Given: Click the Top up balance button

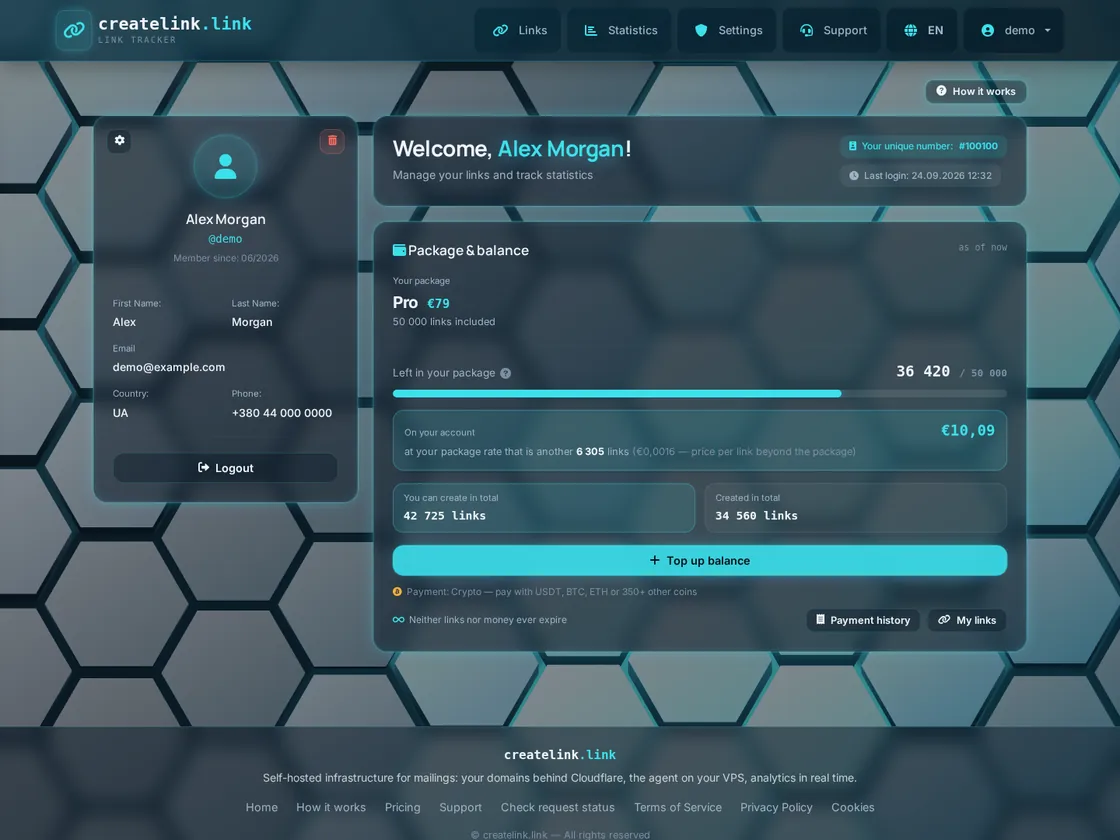Looking at the screenshot, I should pyautogui.click(x=699, y=561).
